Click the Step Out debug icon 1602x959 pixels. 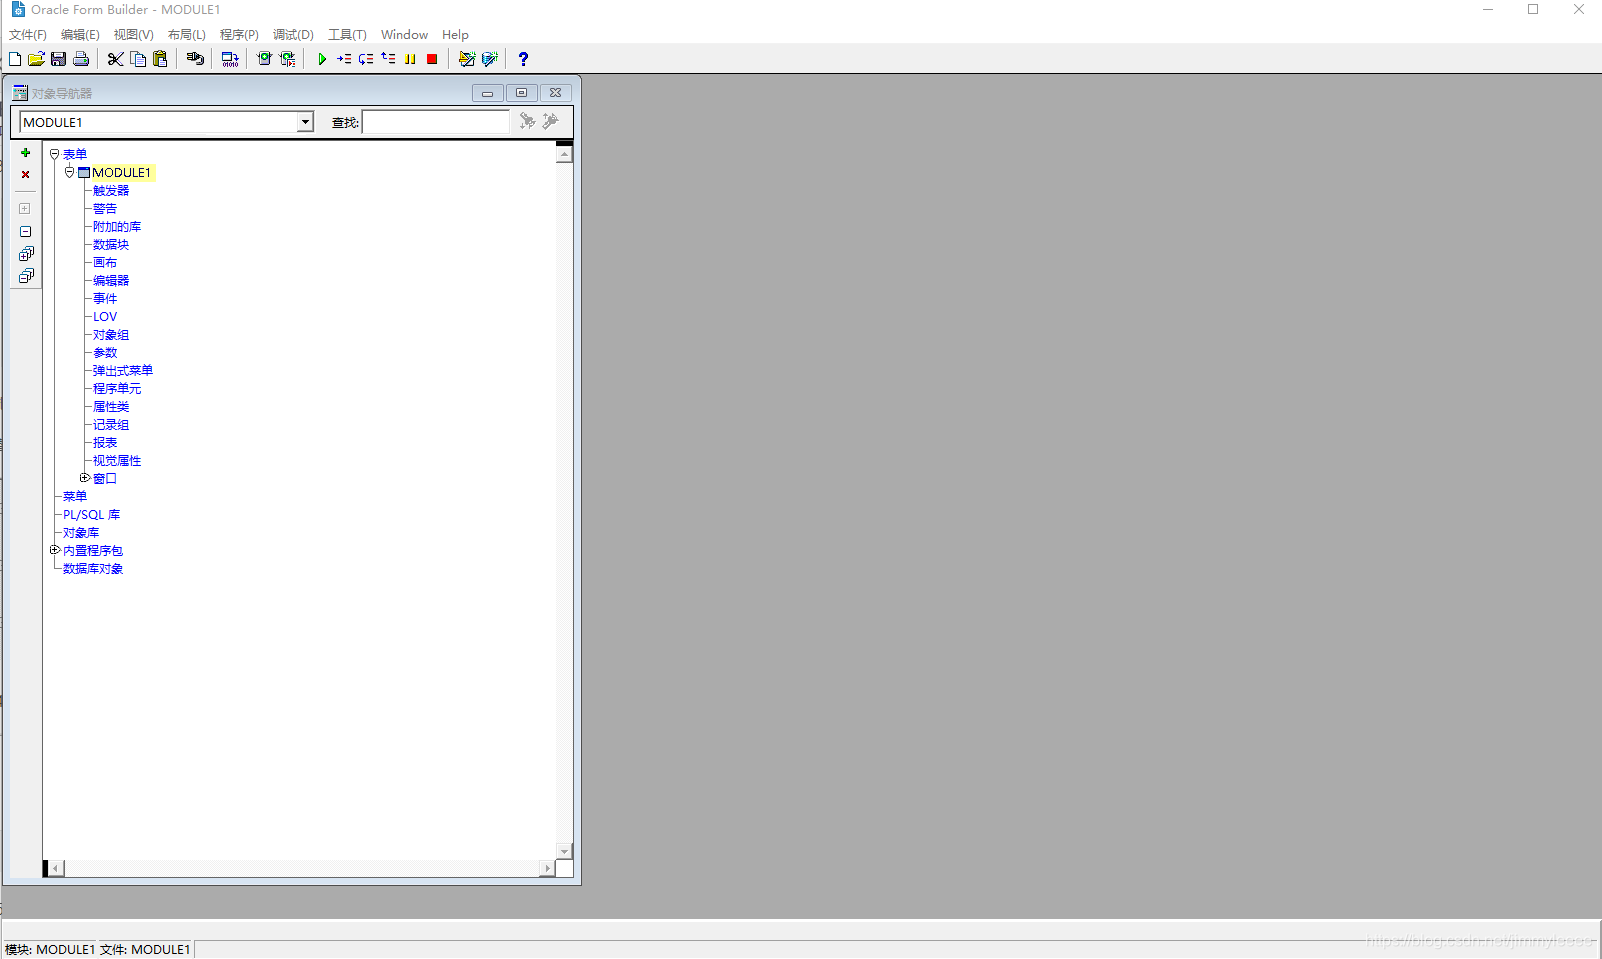point(388,59)
